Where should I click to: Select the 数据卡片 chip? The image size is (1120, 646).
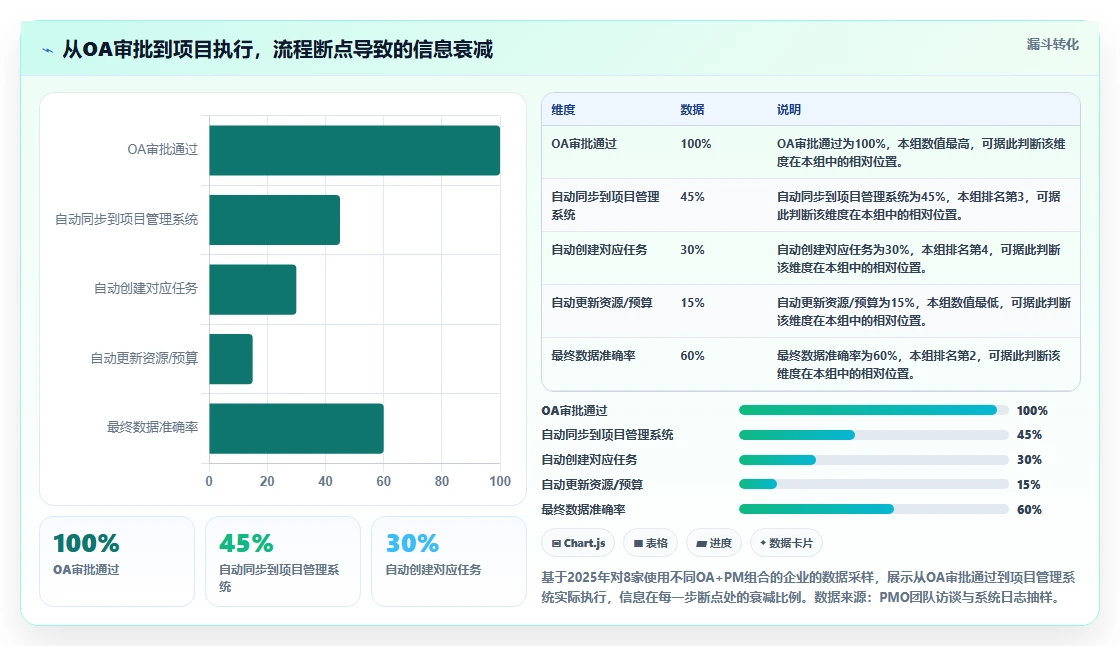786,543
